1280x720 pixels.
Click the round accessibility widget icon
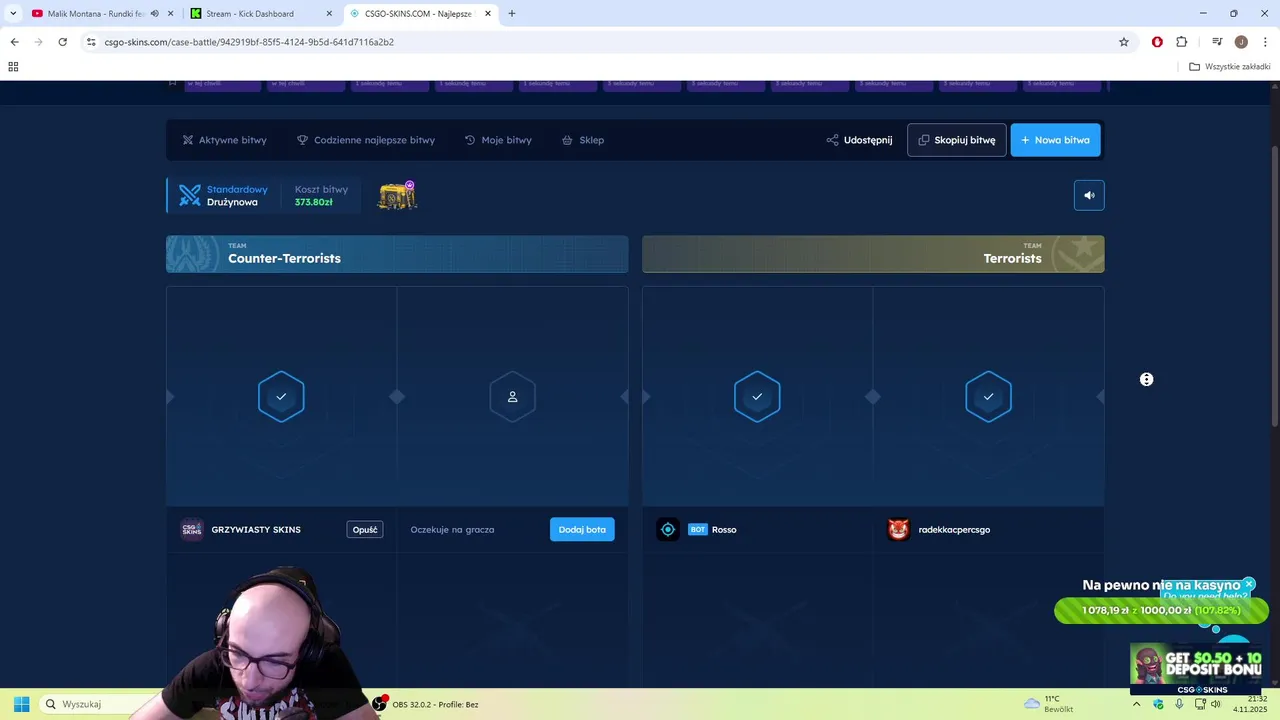point(1146,379)
